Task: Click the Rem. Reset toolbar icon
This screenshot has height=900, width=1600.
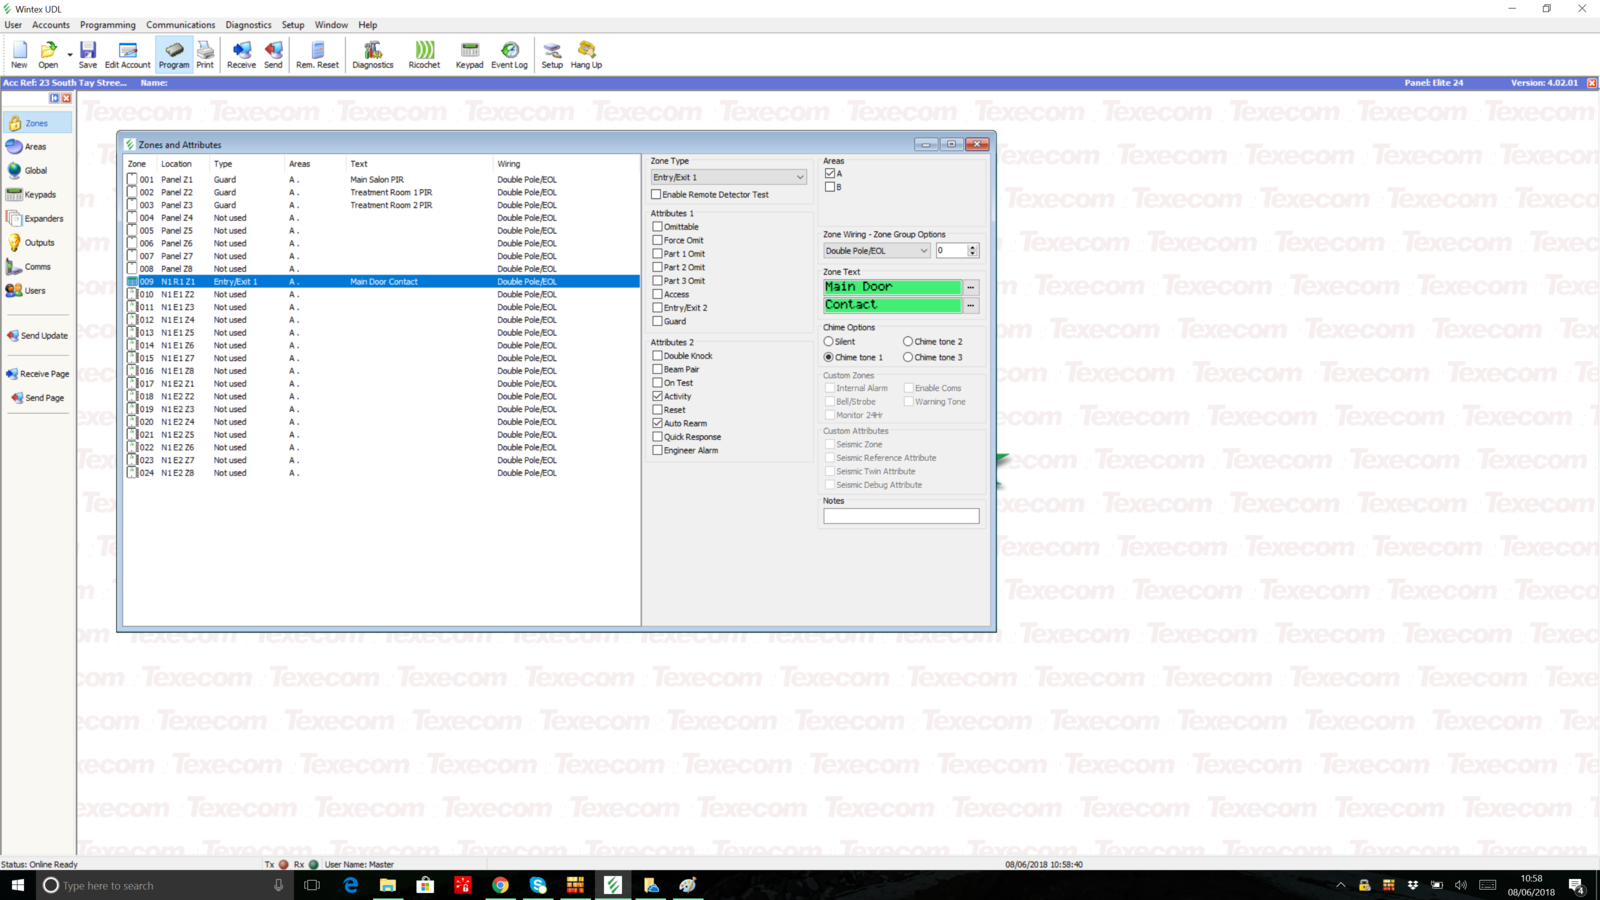Action: coord(317,54)
